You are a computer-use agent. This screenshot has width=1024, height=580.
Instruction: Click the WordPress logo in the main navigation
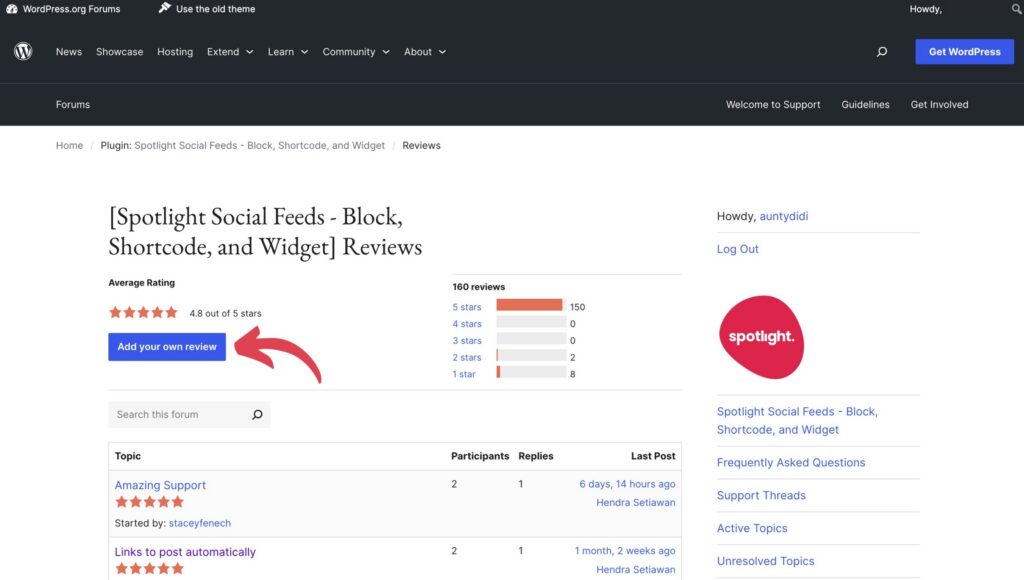click(22, 51)
